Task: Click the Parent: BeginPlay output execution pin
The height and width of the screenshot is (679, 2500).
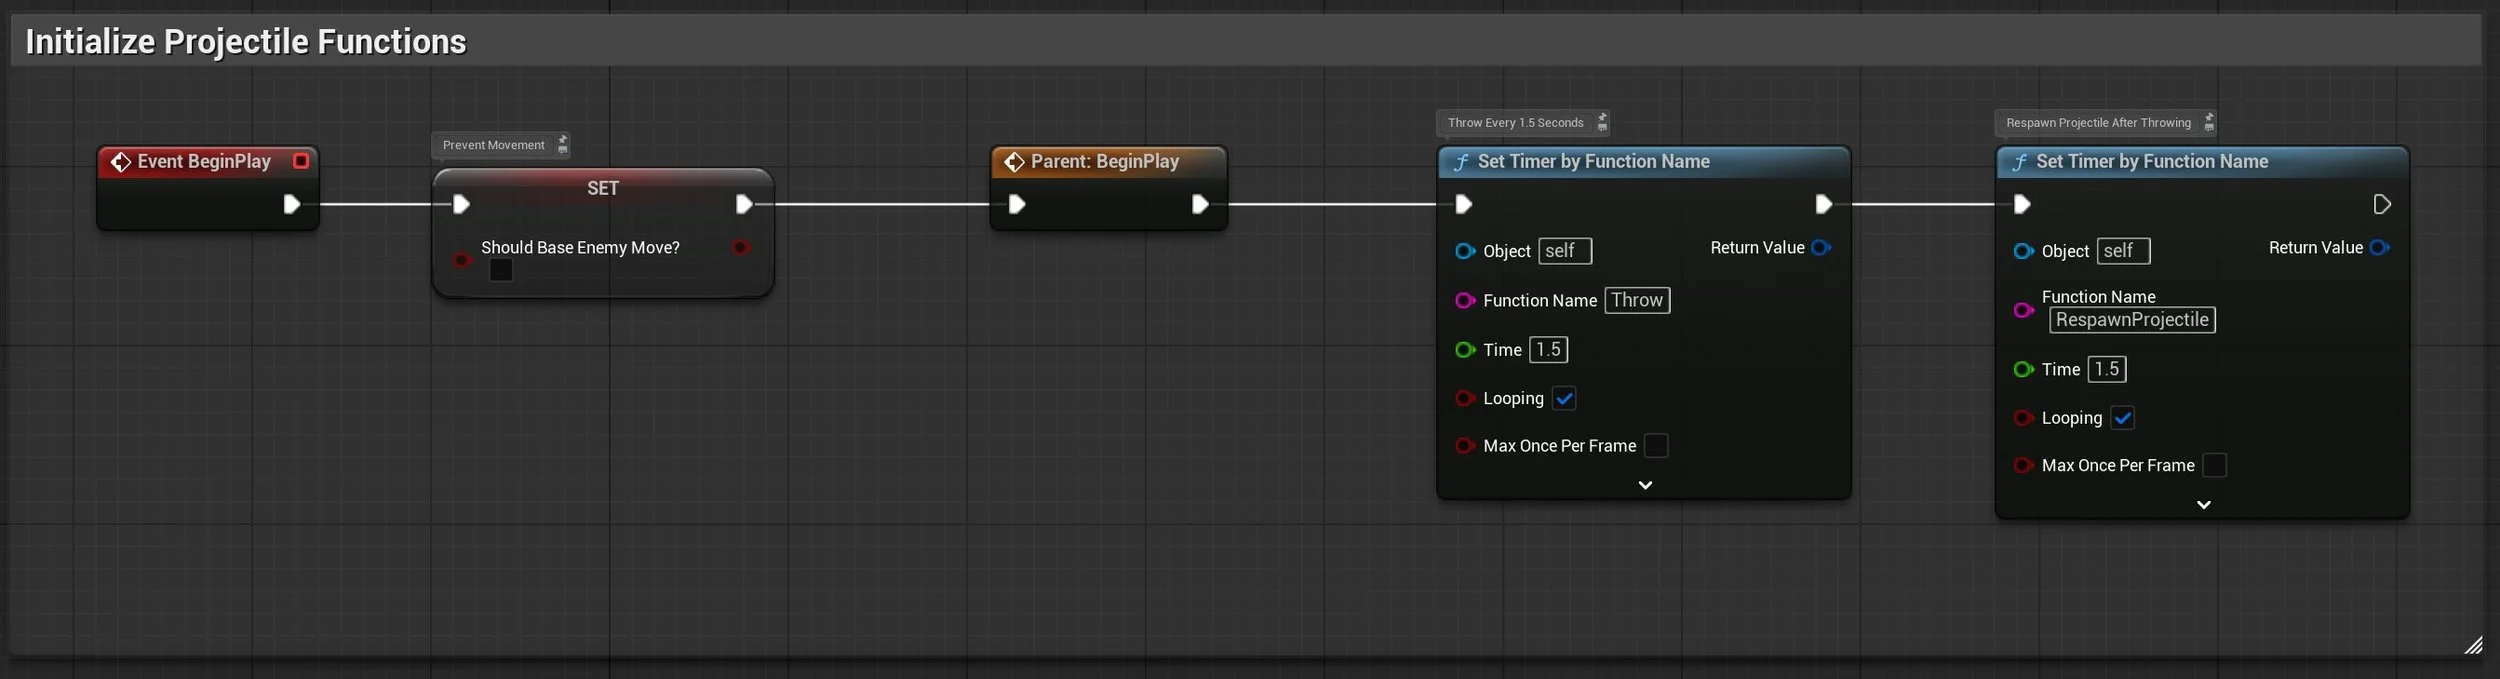Action: tap(1200, 204)
